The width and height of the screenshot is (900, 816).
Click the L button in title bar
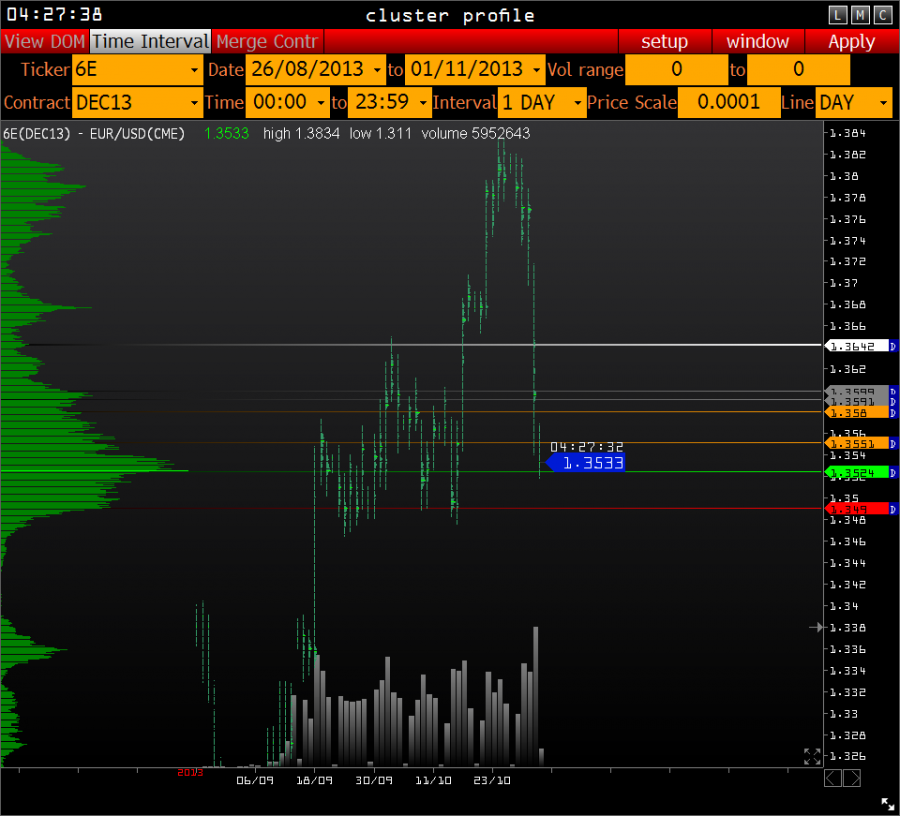tap(838, 14)
